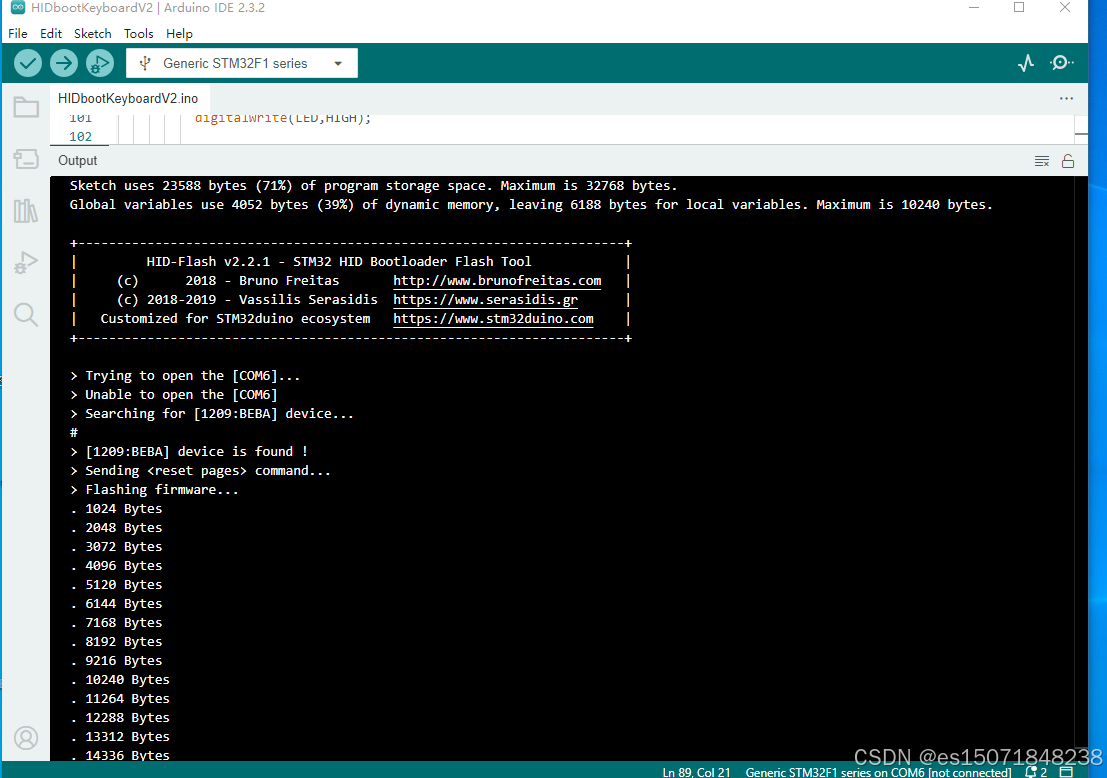Click the Verify sketch checkmark button
This screenshot has height=778, width=1107.
coord(28,64)
